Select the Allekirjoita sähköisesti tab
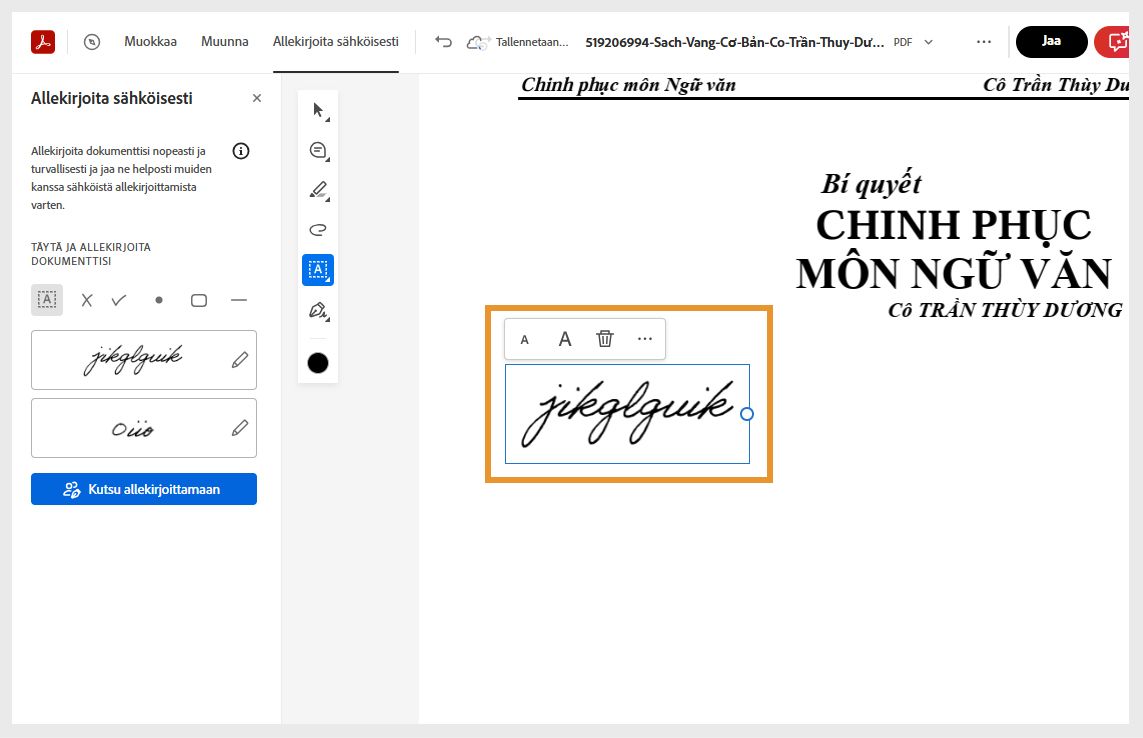This screenshot has height=738, width=1143. click(336, 42)
